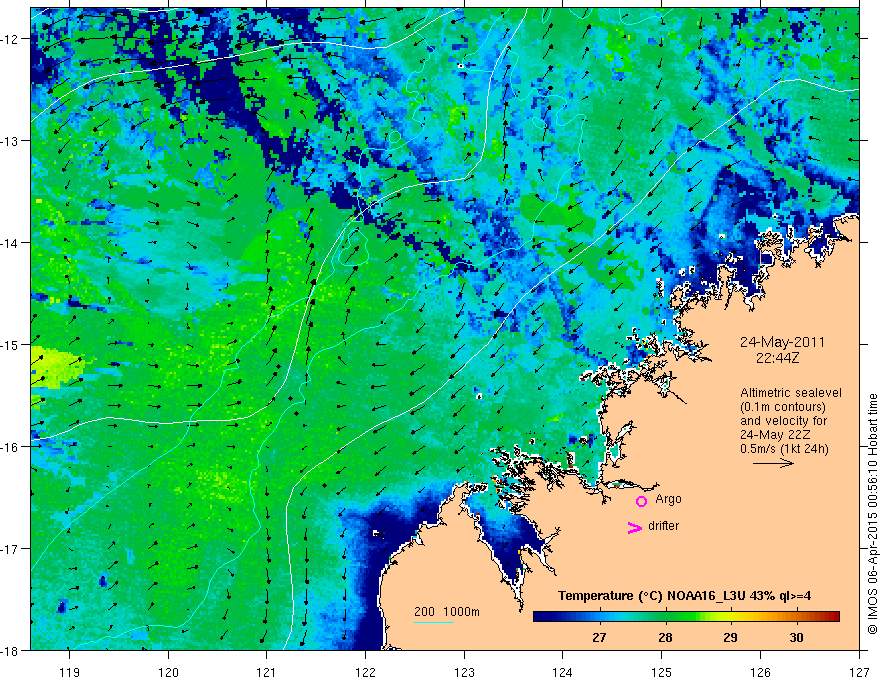
Task: Click latitude axis label '-18'
Action: point(10,651)
